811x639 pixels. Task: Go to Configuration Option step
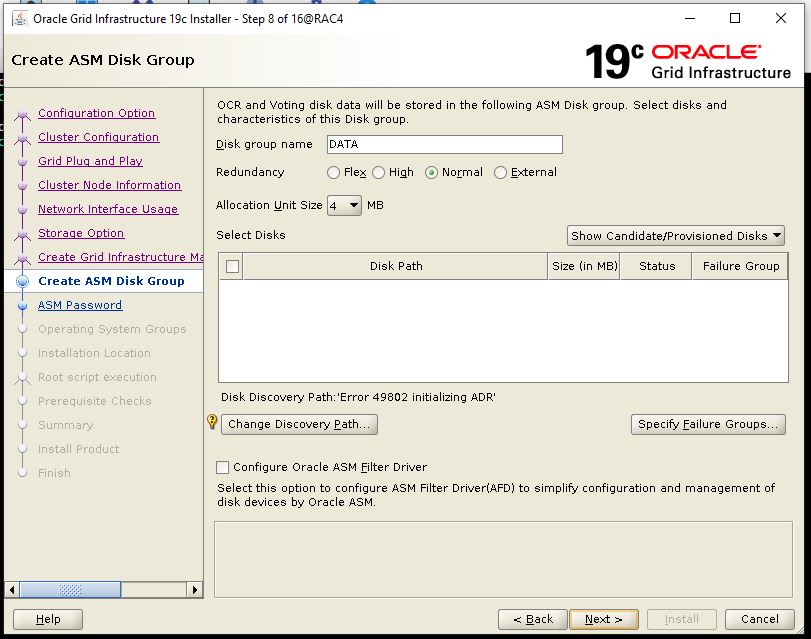[96, 113]
